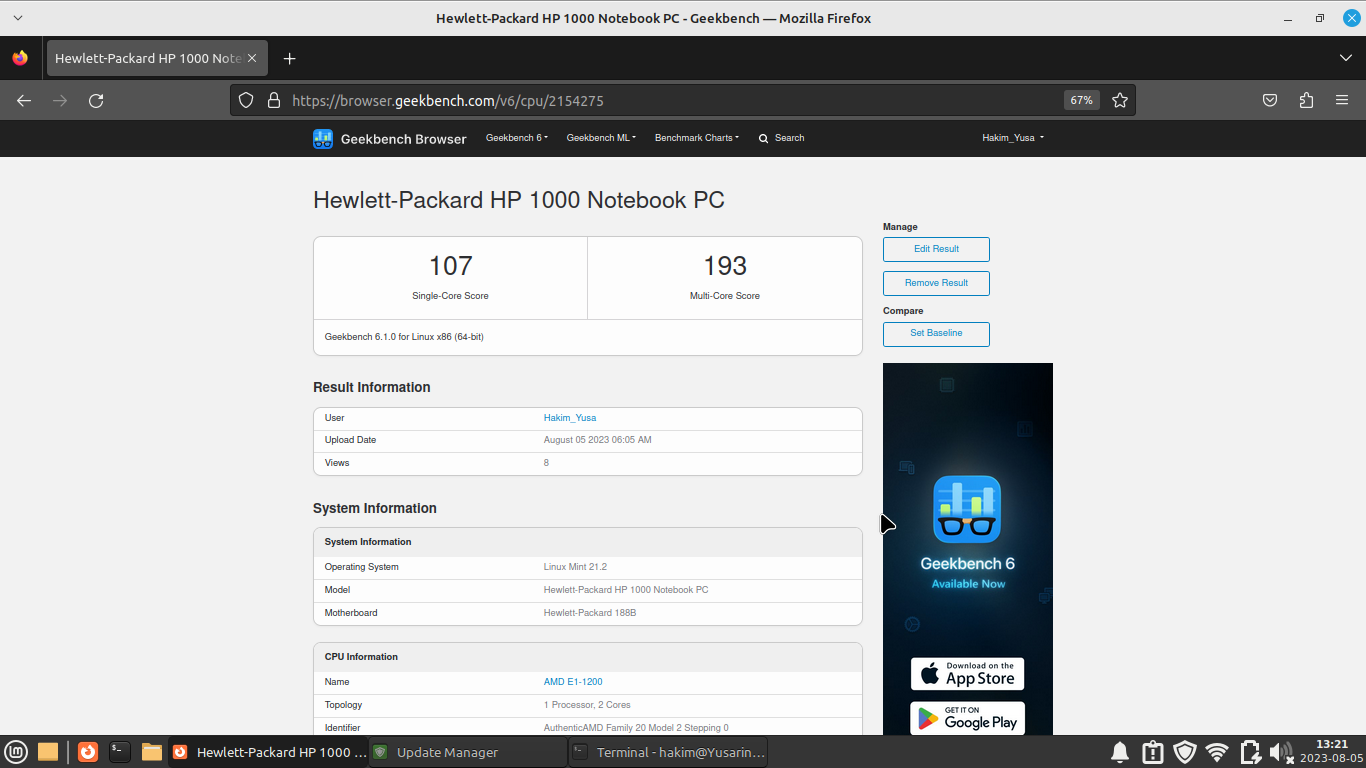Open the window menu arrow in titlebar
Screen dimensions: 1366x768
[18, 18]
